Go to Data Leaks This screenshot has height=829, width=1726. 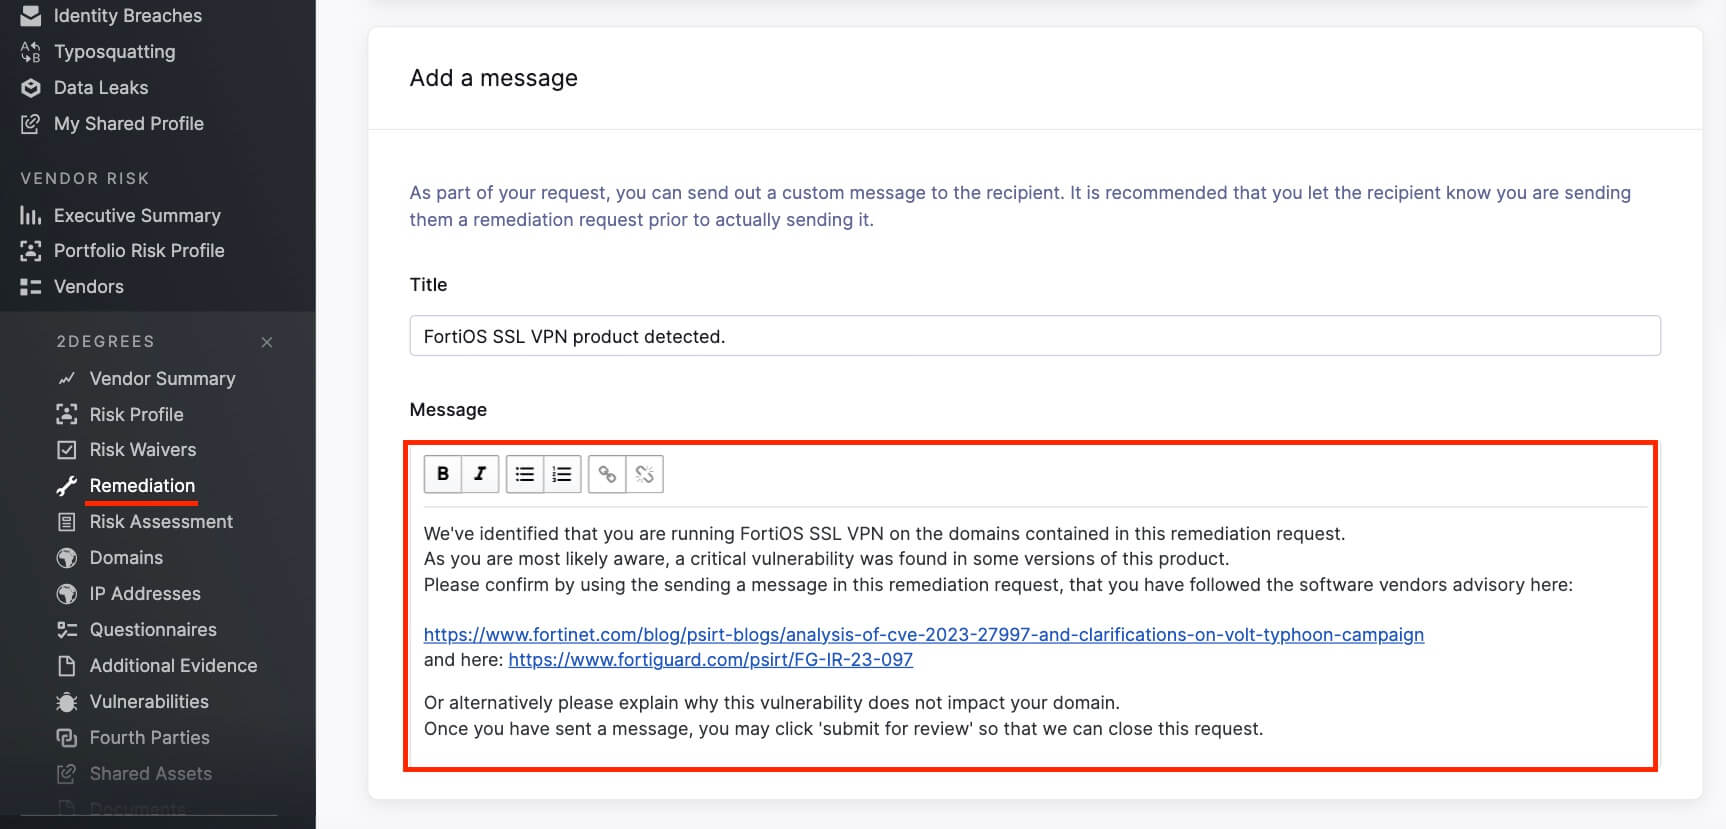click(x=101, y=88)
